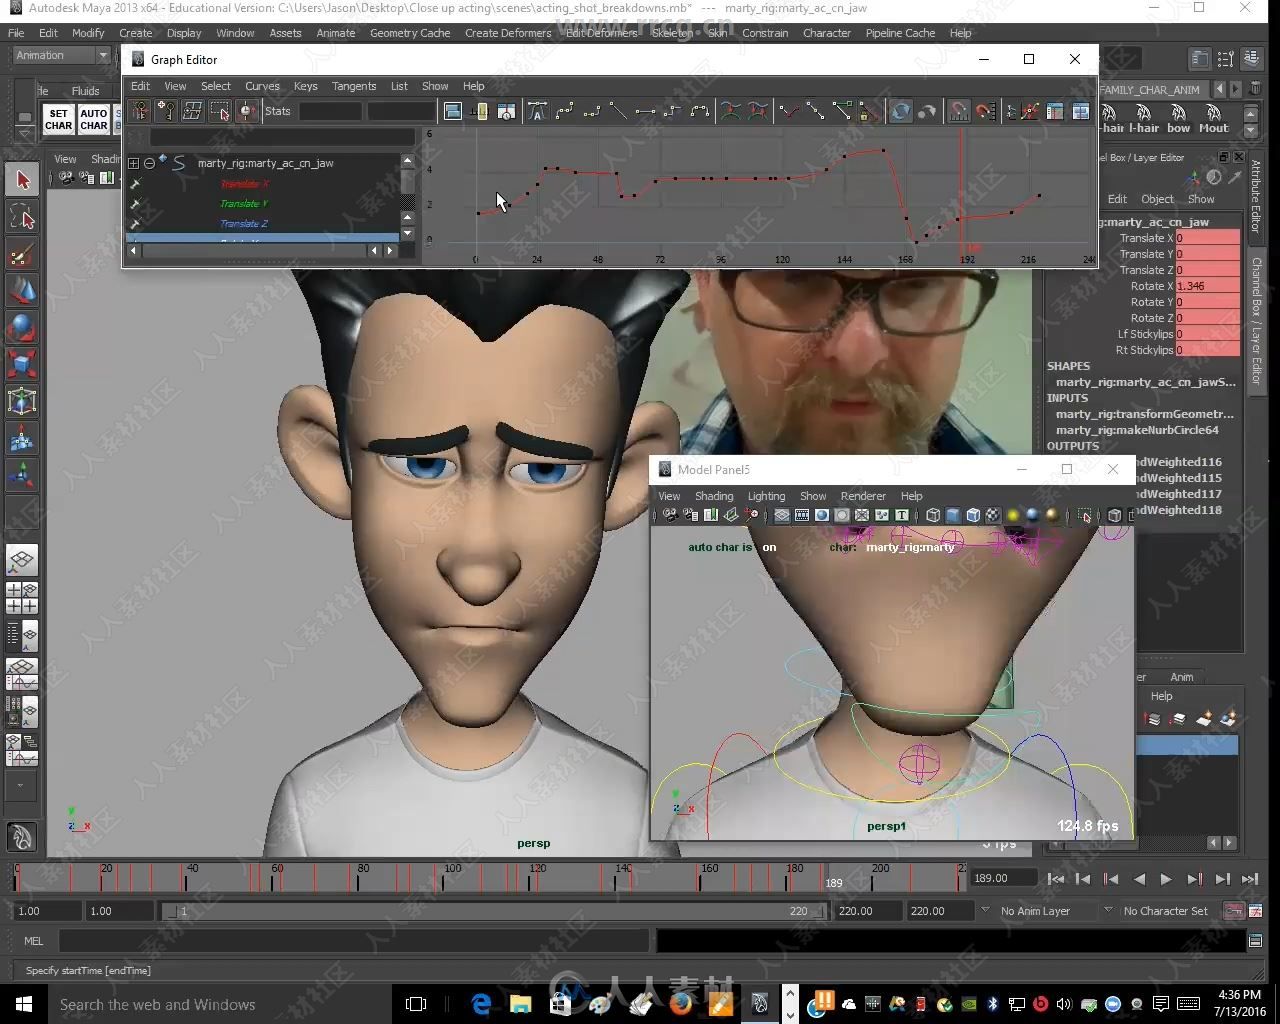Image resolution: width=1280 pixels, height=1024 pixels.
Task: Pick the Scale tool cube icon
Action: [22, 364]
